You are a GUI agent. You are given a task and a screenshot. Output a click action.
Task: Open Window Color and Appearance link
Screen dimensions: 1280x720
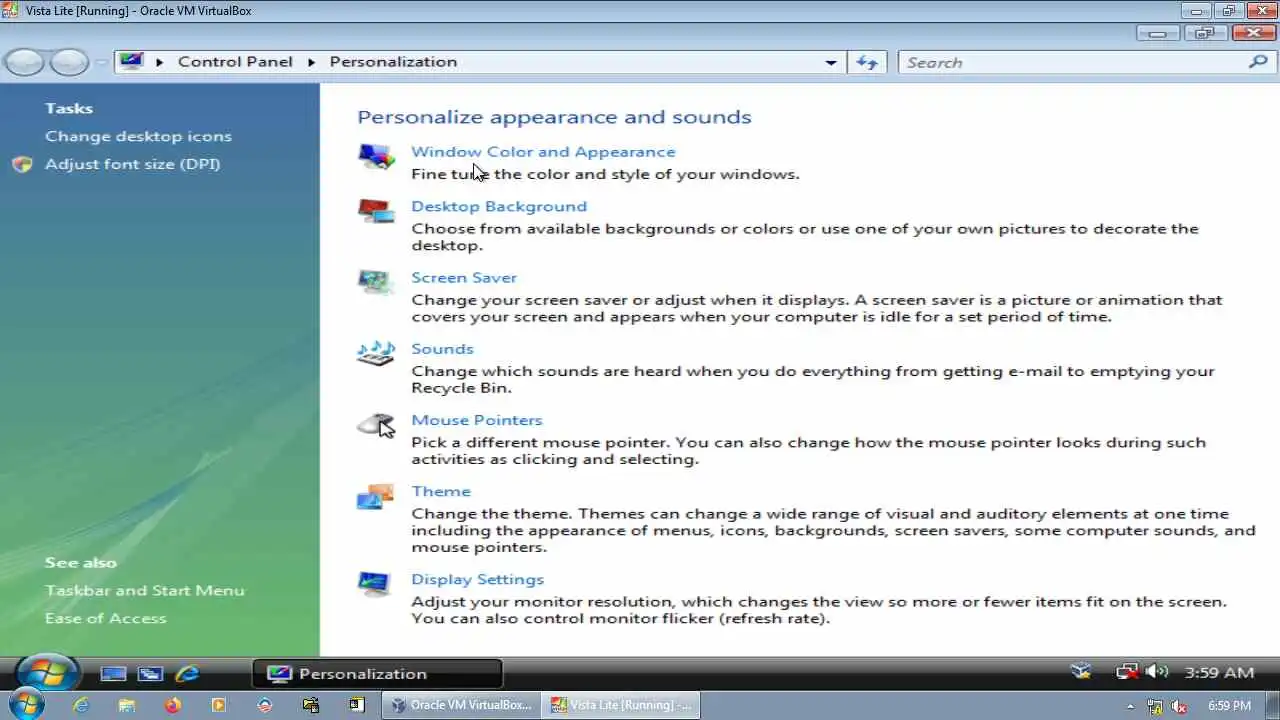543,152
